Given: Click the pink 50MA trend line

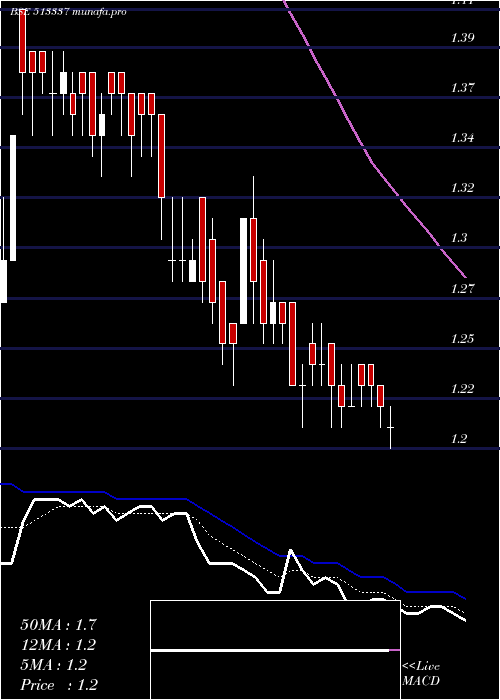Looking at the screenshot, I should (x=371, y=161).
